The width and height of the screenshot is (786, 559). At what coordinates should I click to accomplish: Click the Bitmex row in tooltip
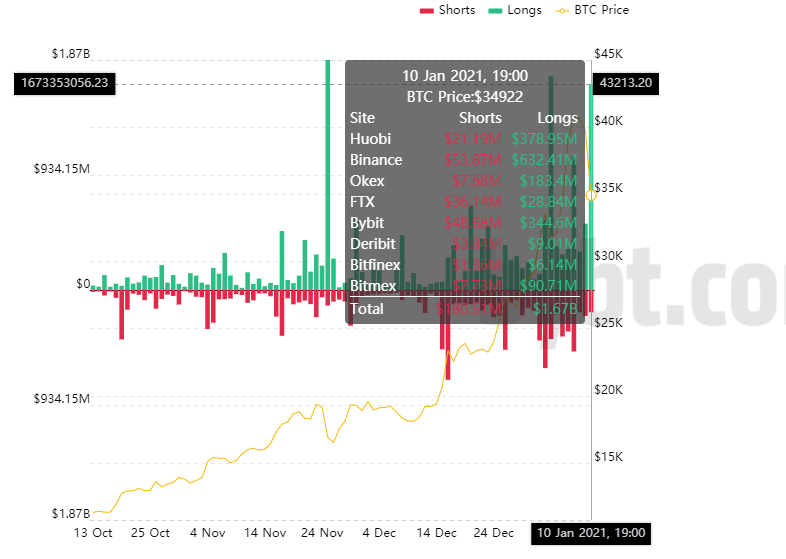(x=464, y=286)
